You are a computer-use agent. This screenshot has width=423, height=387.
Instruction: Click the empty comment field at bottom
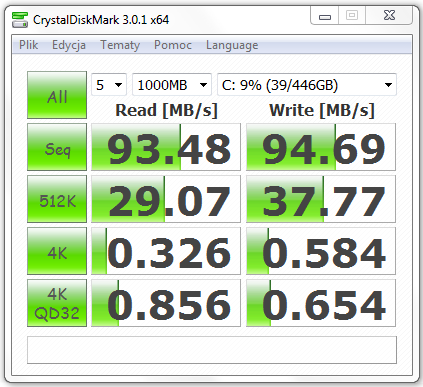[x=212, y=350]
